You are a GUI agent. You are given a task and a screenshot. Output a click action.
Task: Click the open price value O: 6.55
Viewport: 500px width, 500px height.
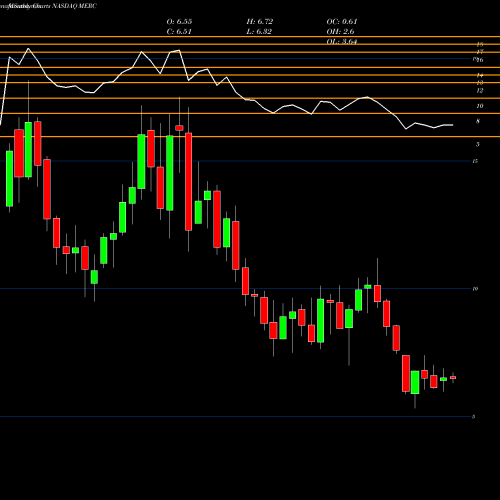179,22
